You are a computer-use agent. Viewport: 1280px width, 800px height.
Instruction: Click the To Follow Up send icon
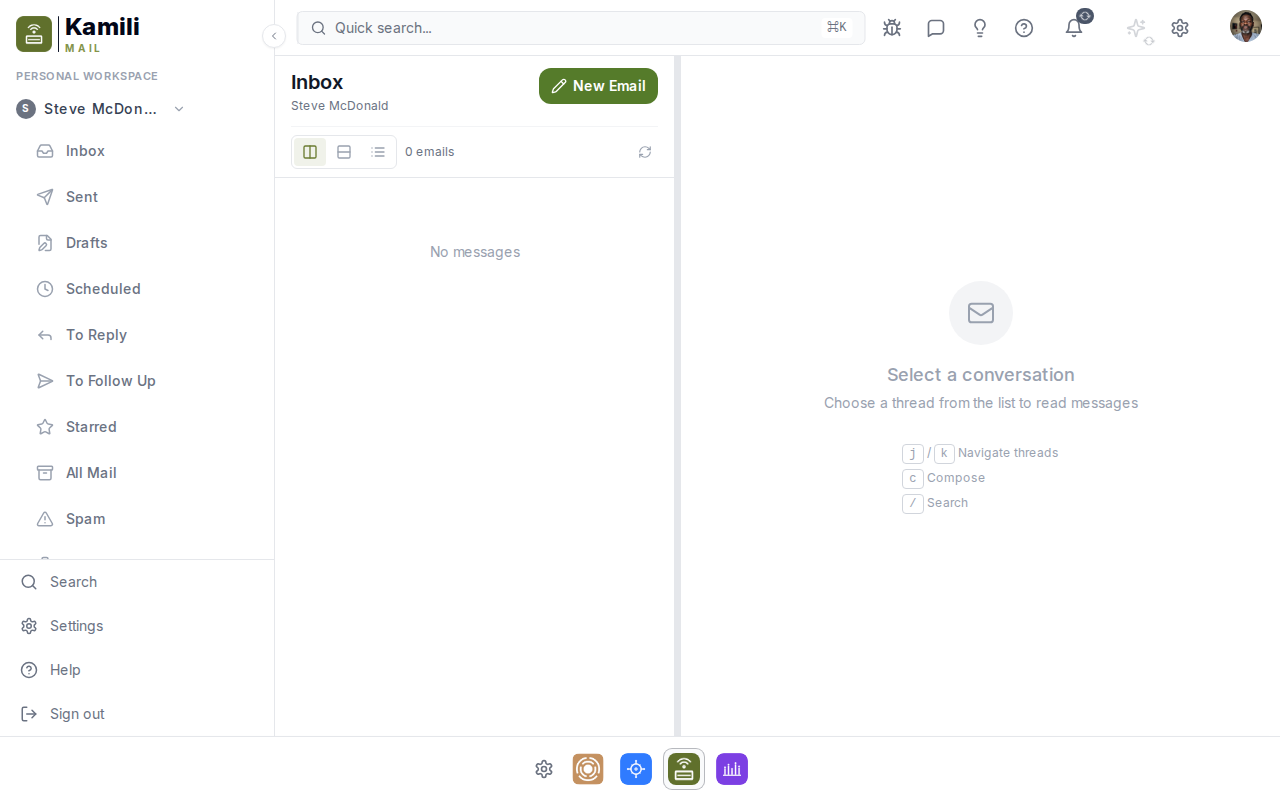pyautogui.click(x=45, y=381)
